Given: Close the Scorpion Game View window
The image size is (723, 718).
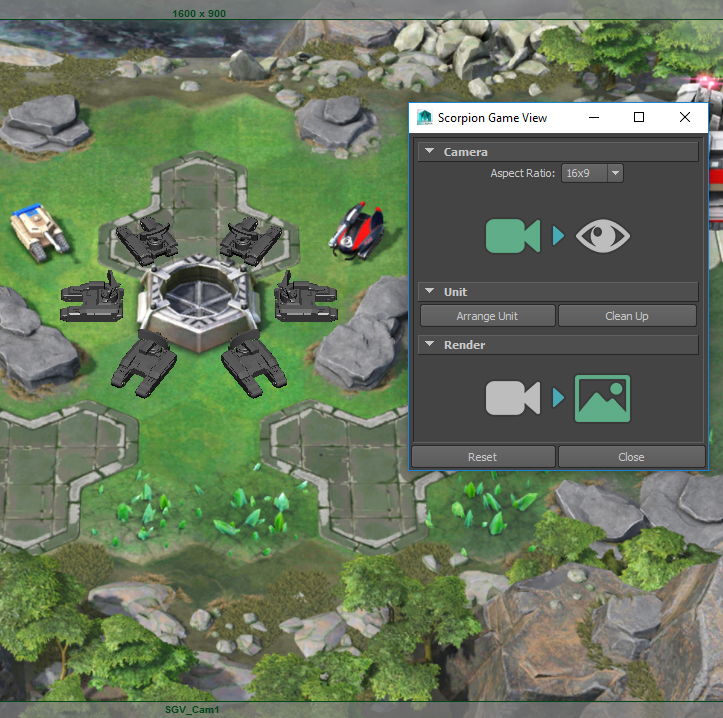Looking at the screenshot, I should click(x=685, y=118).
